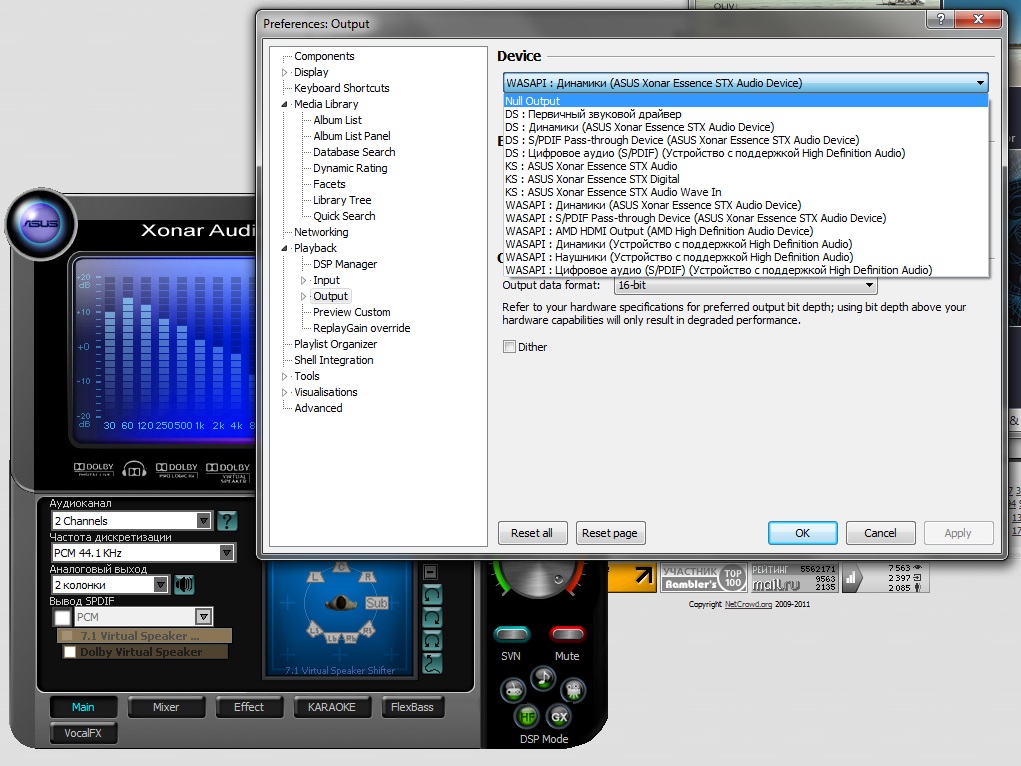Click the clockwise rotation icon in speaker shifter
This screenshot has height=766, width=1021.
pyautogui.click(x=432, y=618)
